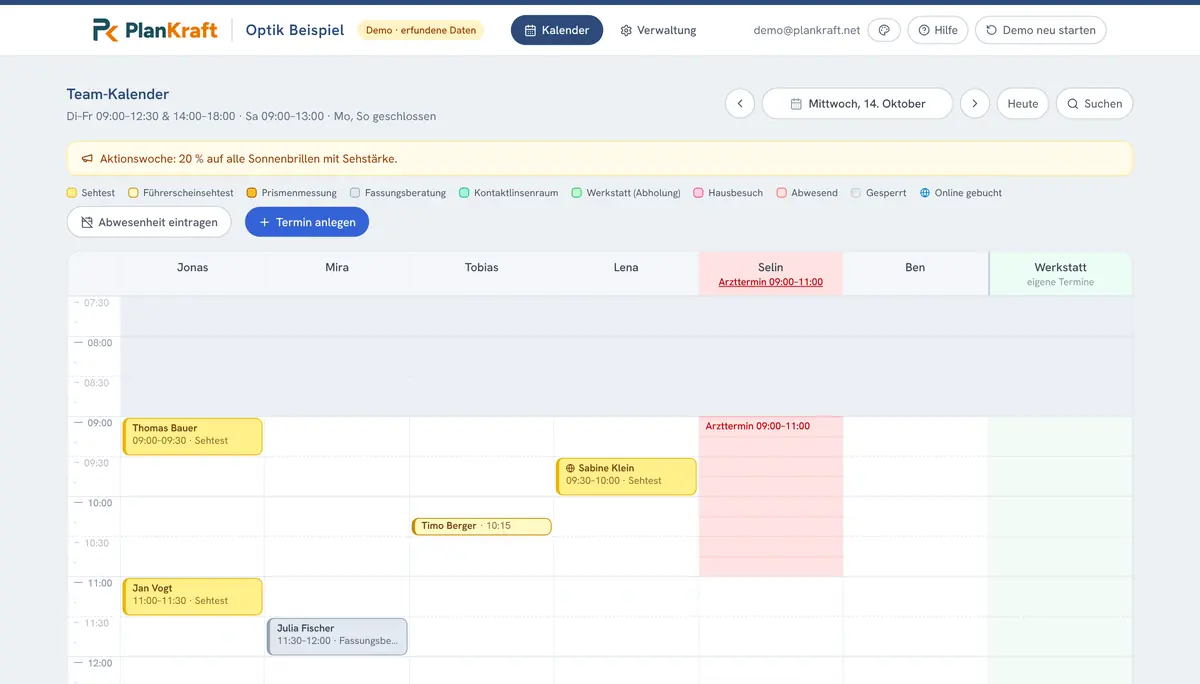Open the Verwaltung tab
This screenshot has height=684, width=1200.
pos(658,30)
